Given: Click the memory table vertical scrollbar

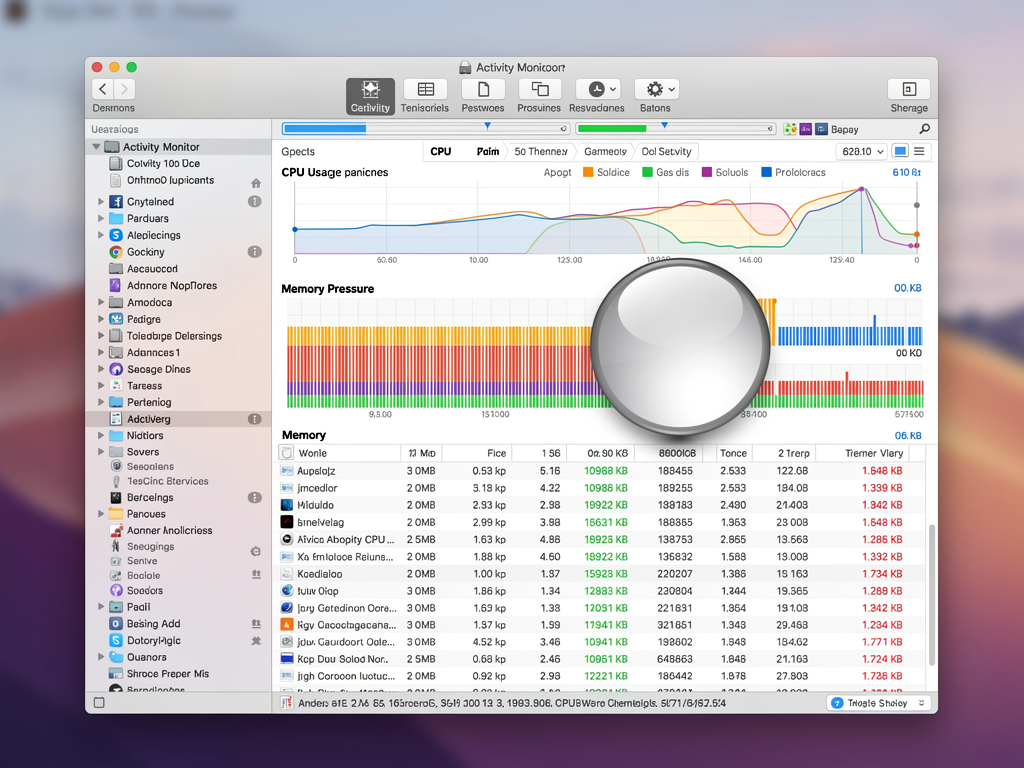Looking at the screenshot, I should (931, 594).
